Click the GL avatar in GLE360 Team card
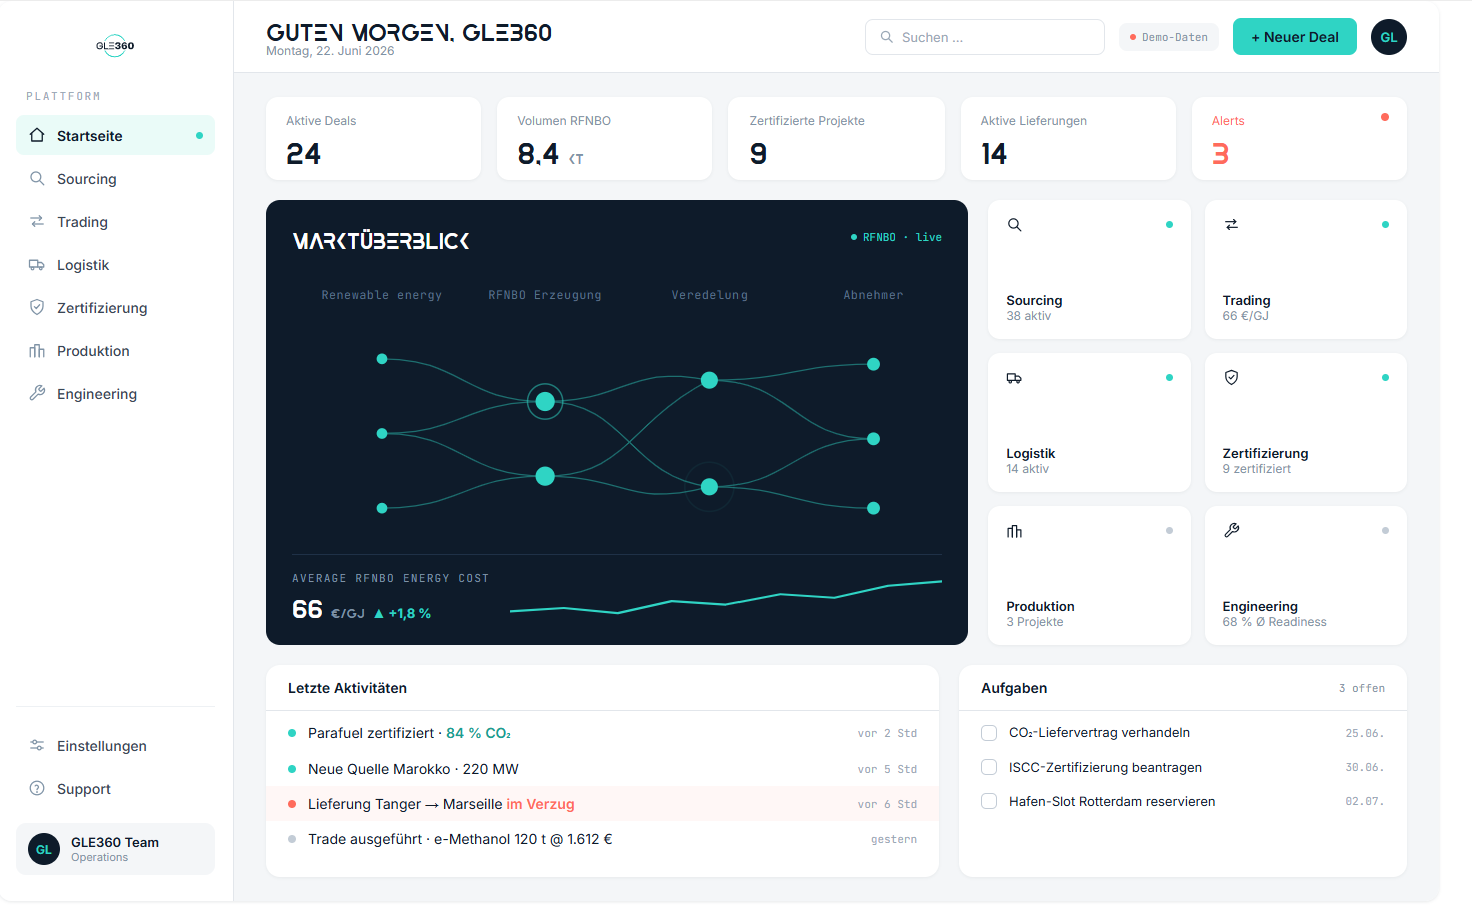This screenshot has width=1472, height=924. pyautogui.click(x=44, y=849)
